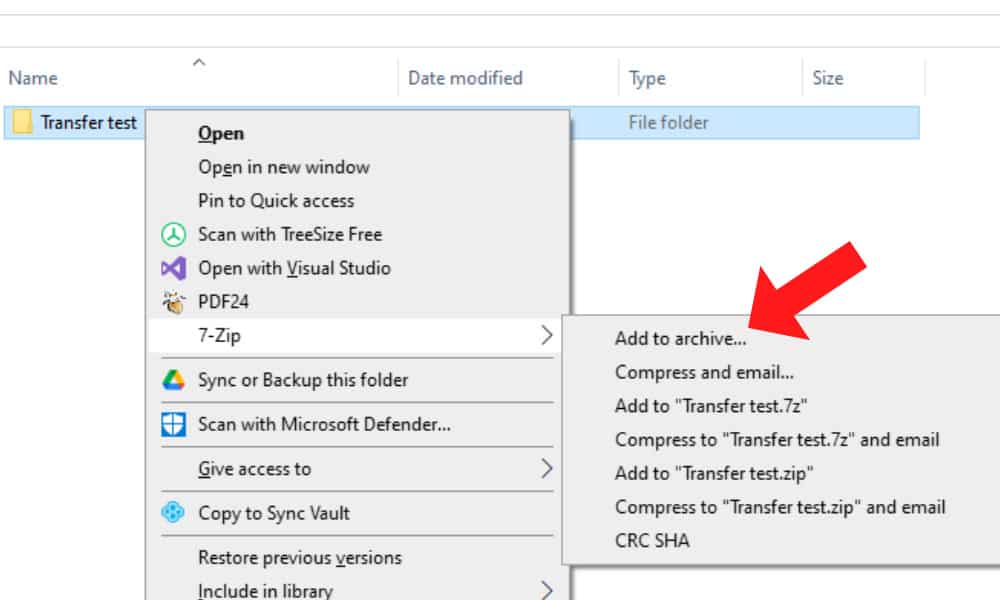Screen dimensions: 1000x600
Task: Expand the 7-Zip submenu arrow
Action: pyautogui.click(x=546, y=336)
